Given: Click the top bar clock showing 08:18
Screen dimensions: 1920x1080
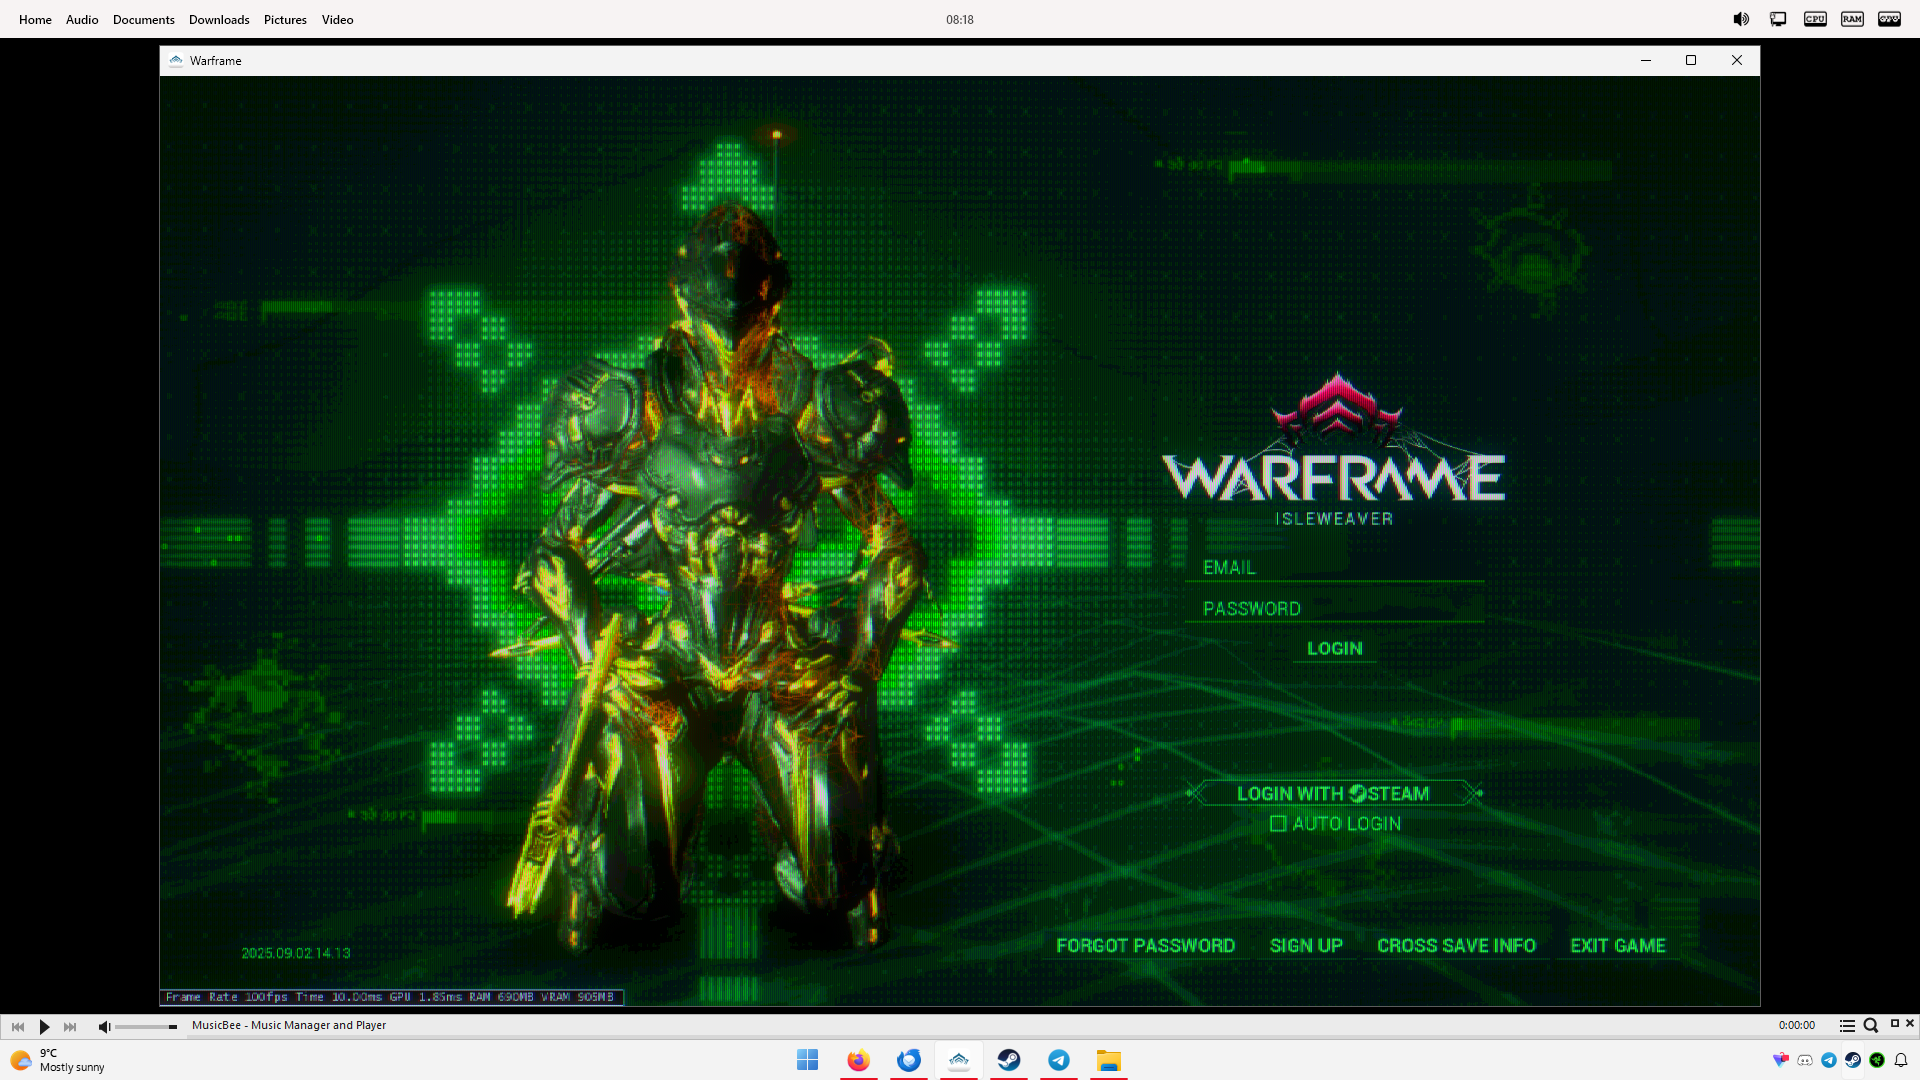Looking at the screenshot, I should pos(960,19).
